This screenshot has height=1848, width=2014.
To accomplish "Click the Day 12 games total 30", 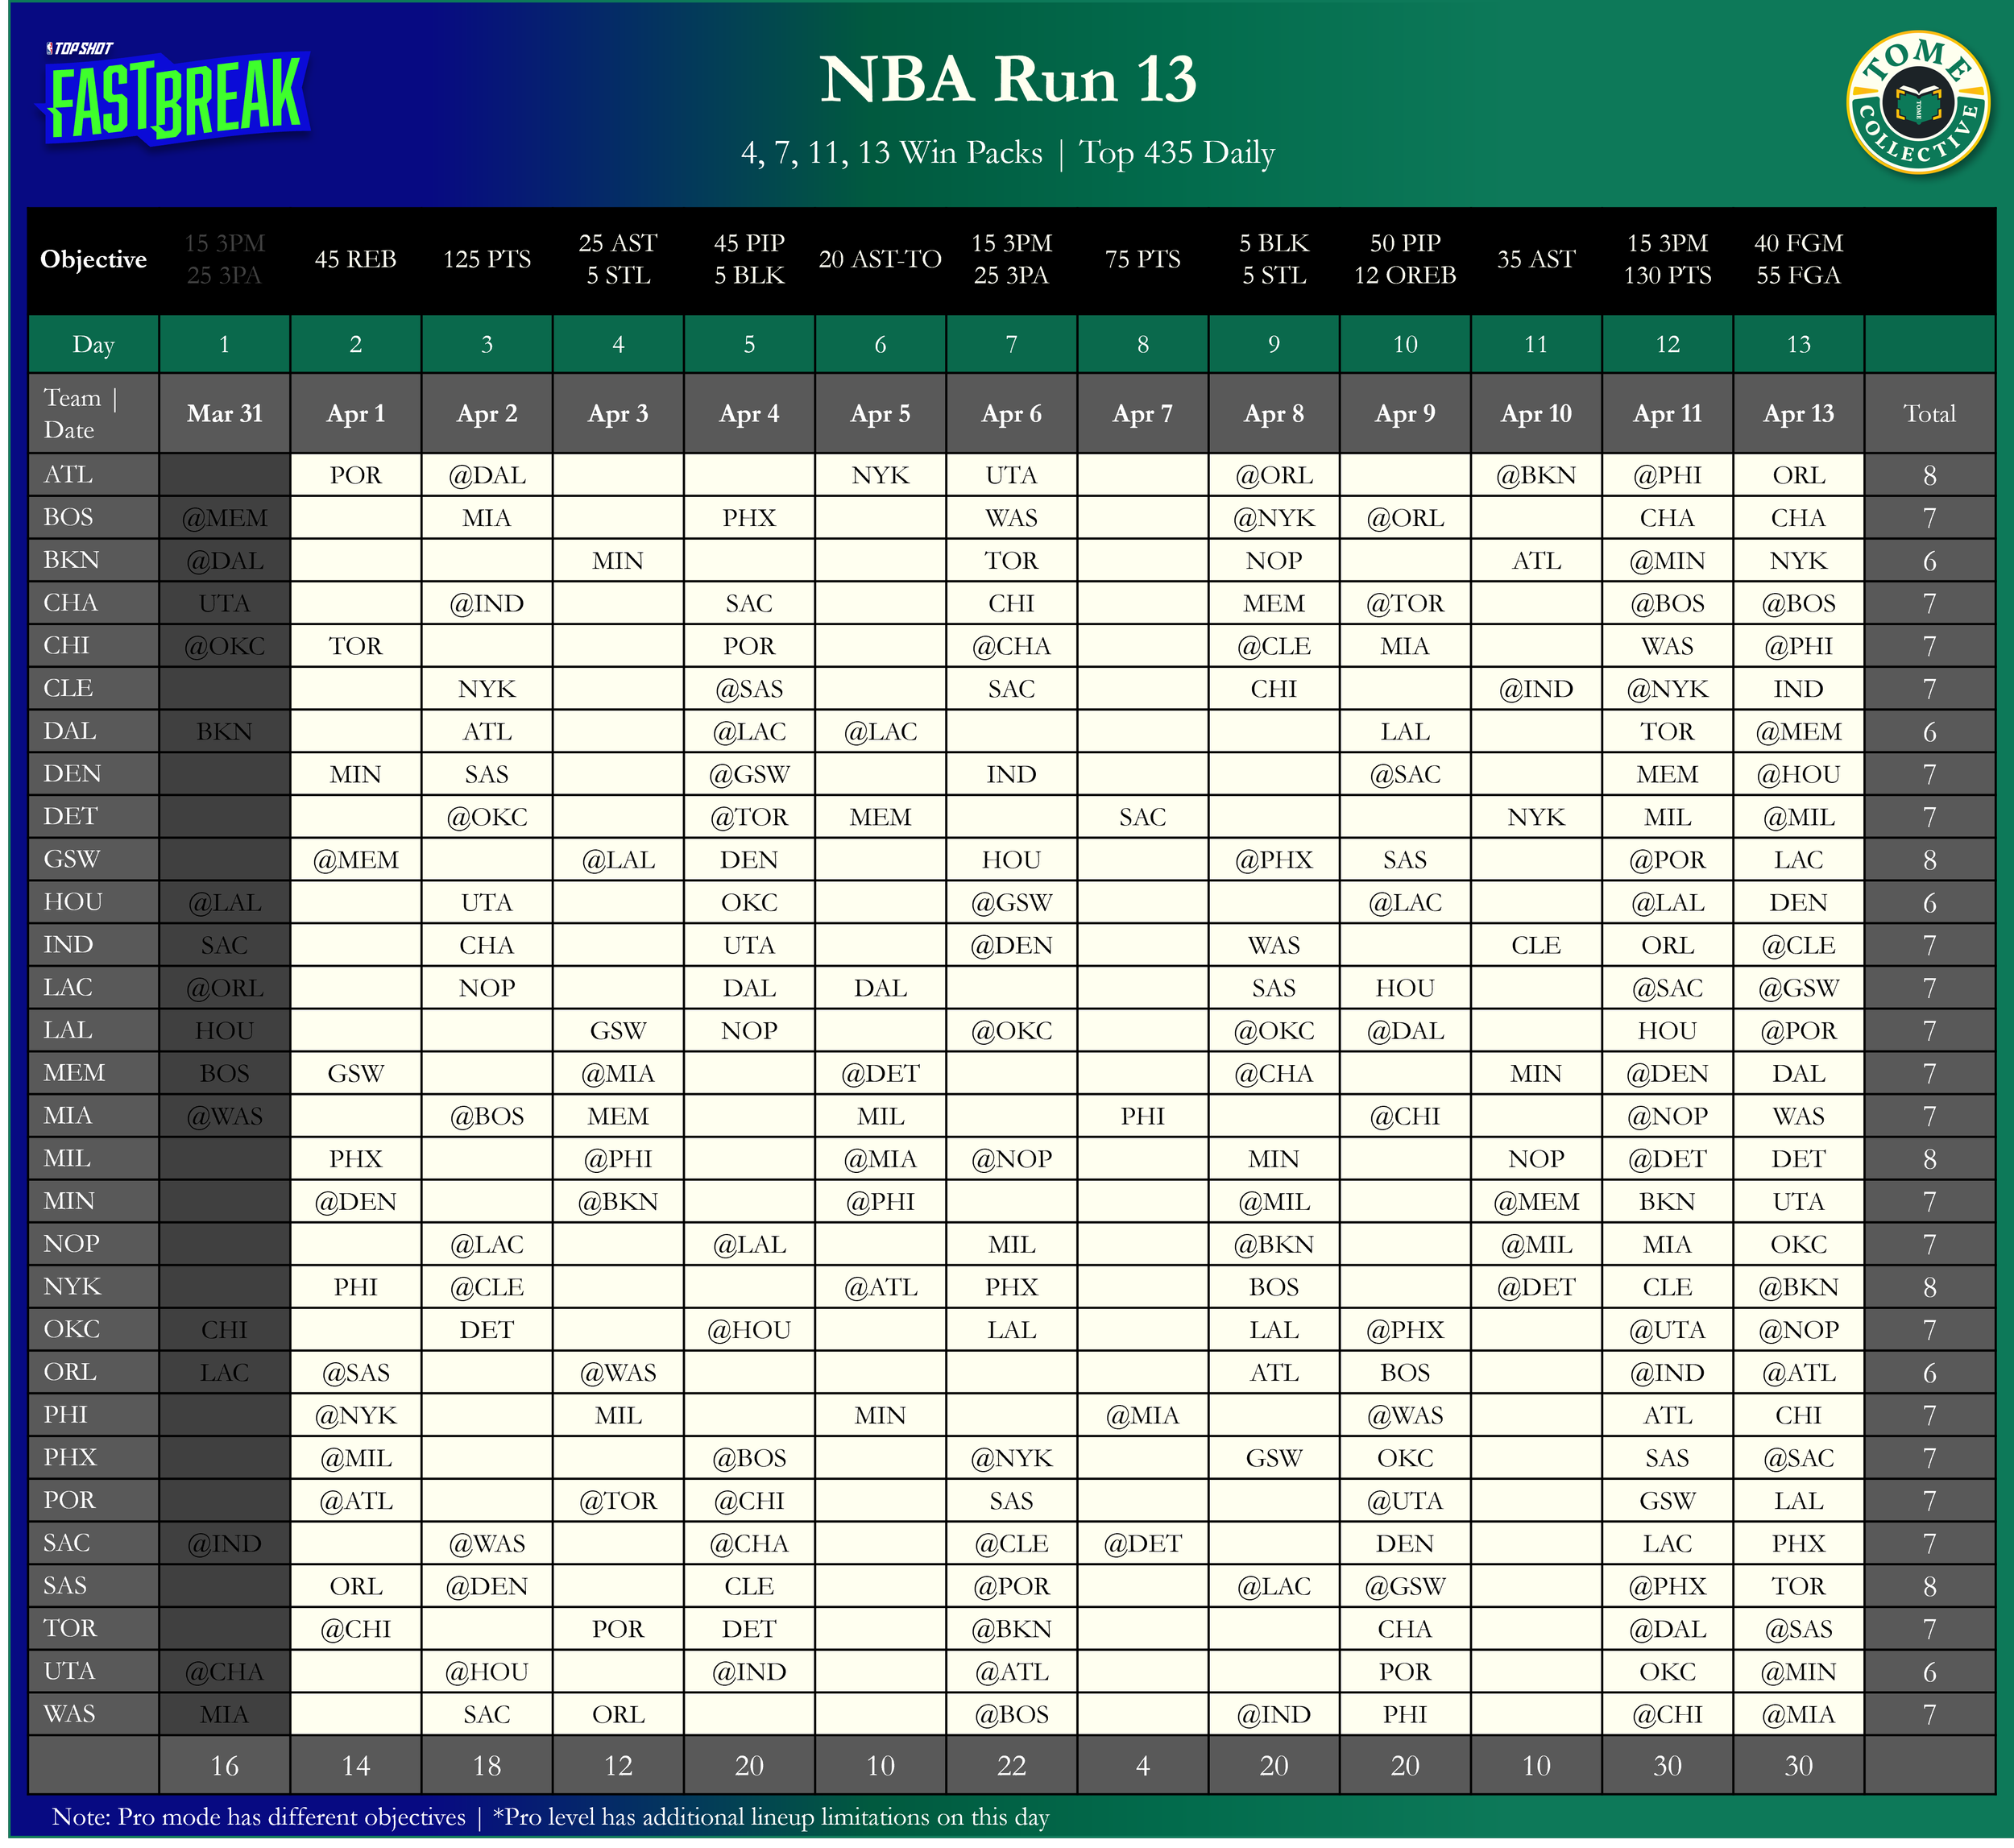I will pyautogui.click(x=1667, y=1766).
